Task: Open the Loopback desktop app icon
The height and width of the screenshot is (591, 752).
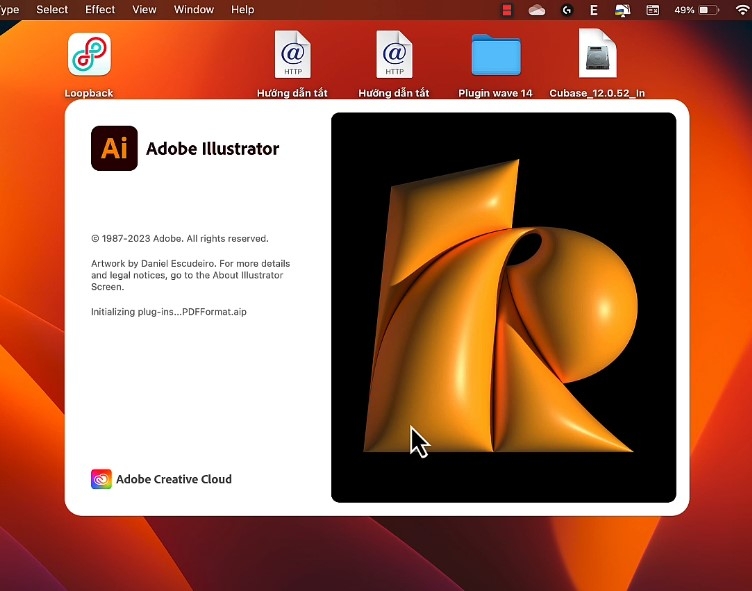Action: (89, 54)
